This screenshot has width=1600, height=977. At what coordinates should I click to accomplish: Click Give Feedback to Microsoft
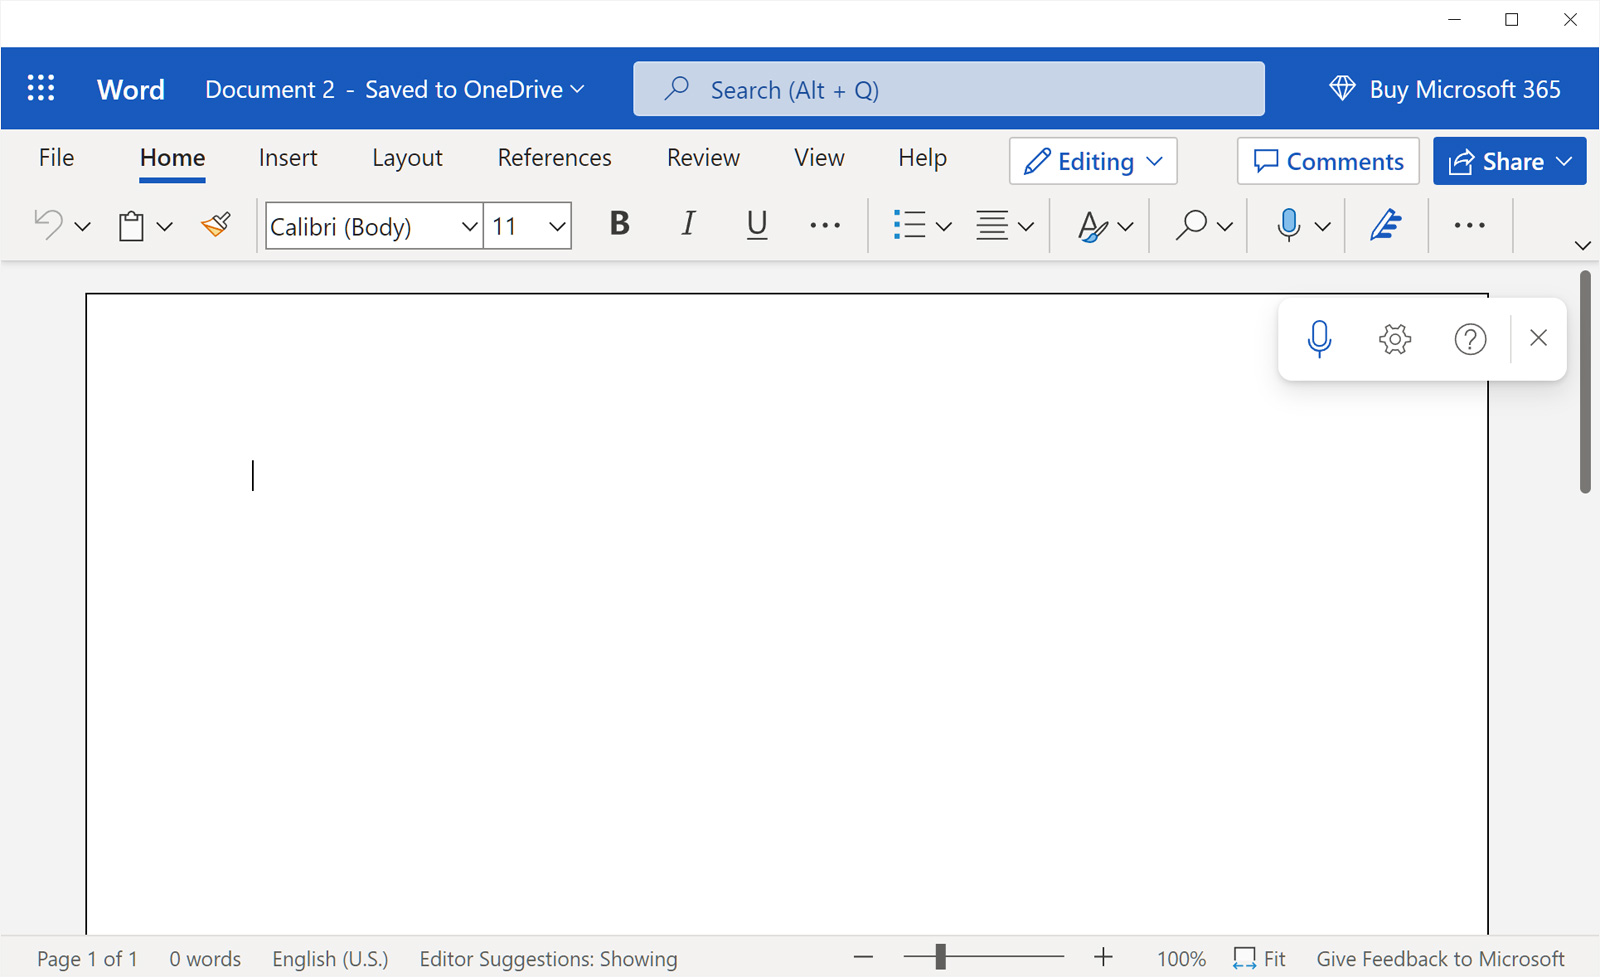pos(1440,959)
